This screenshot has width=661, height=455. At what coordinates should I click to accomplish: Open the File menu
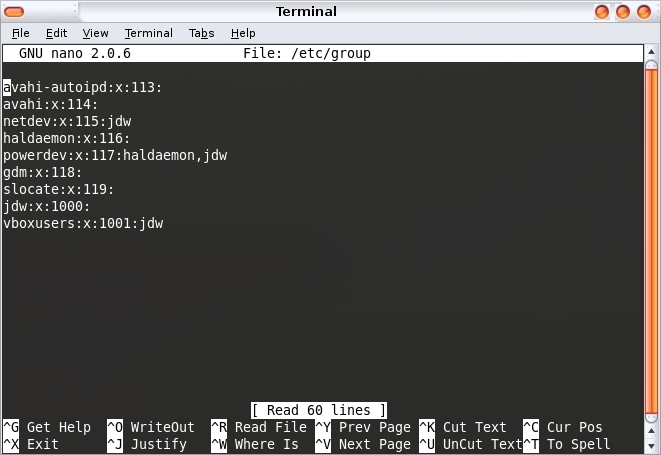(x=20, y=33)
